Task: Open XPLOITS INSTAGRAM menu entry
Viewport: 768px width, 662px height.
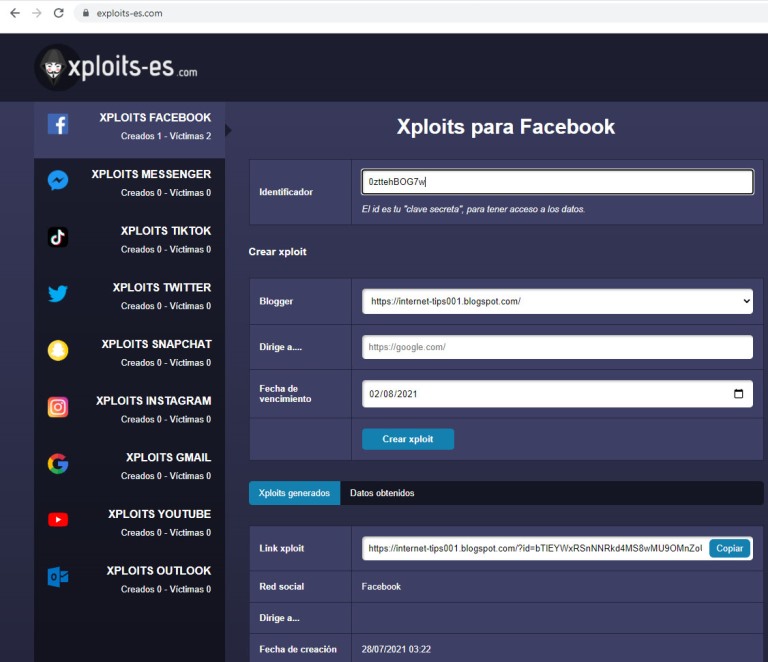Action: point(129,413)
